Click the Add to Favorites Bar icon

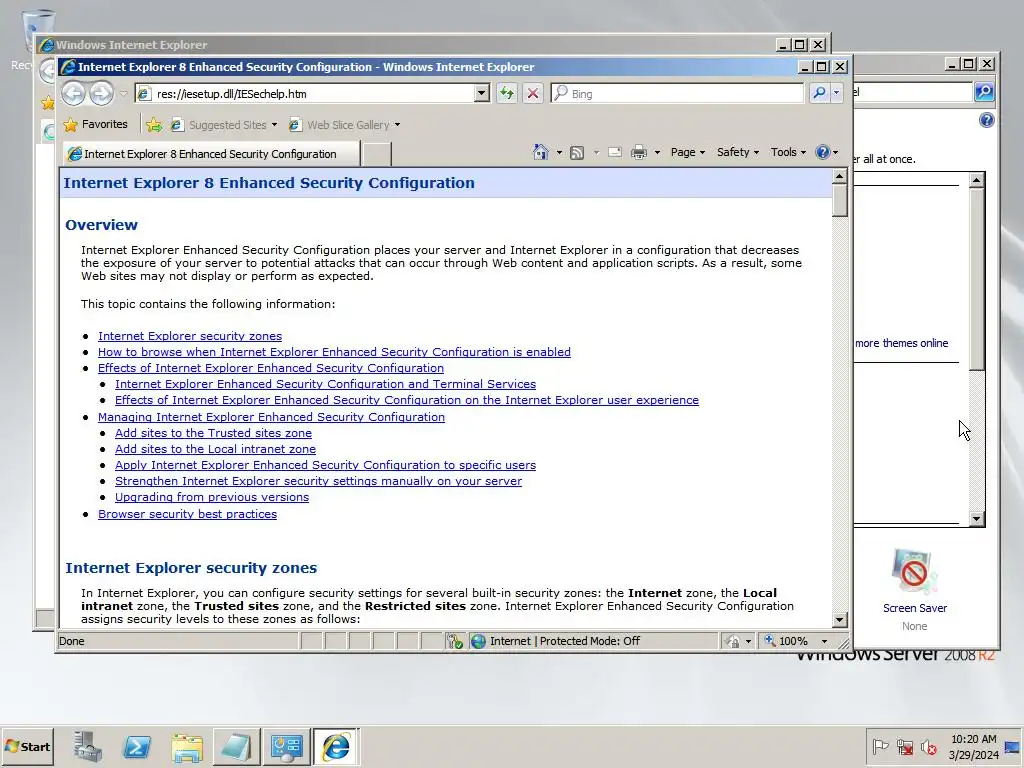(x=154, y=125)
